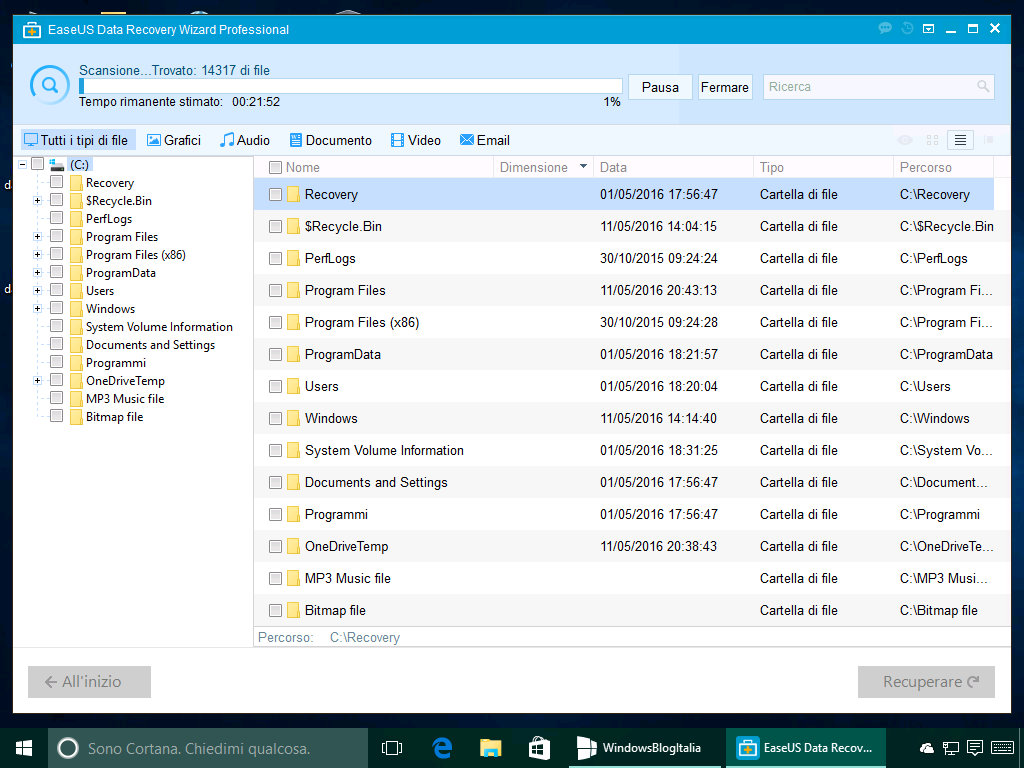The height and width of the screenshot is (768, 1024).
Task: Expand the ProgramData tree node
Action: (x=37, y=272)
